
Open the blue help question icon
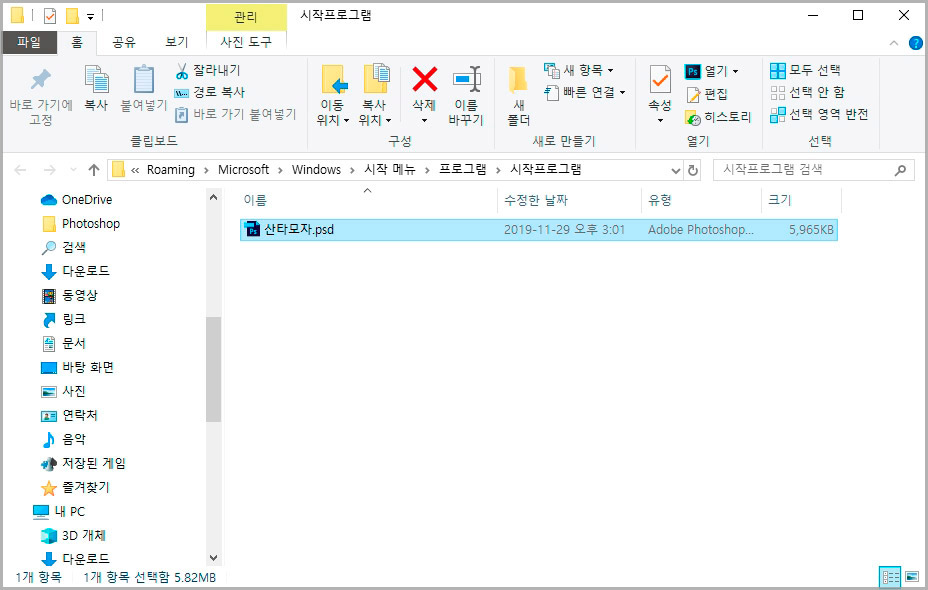(915, 43)
